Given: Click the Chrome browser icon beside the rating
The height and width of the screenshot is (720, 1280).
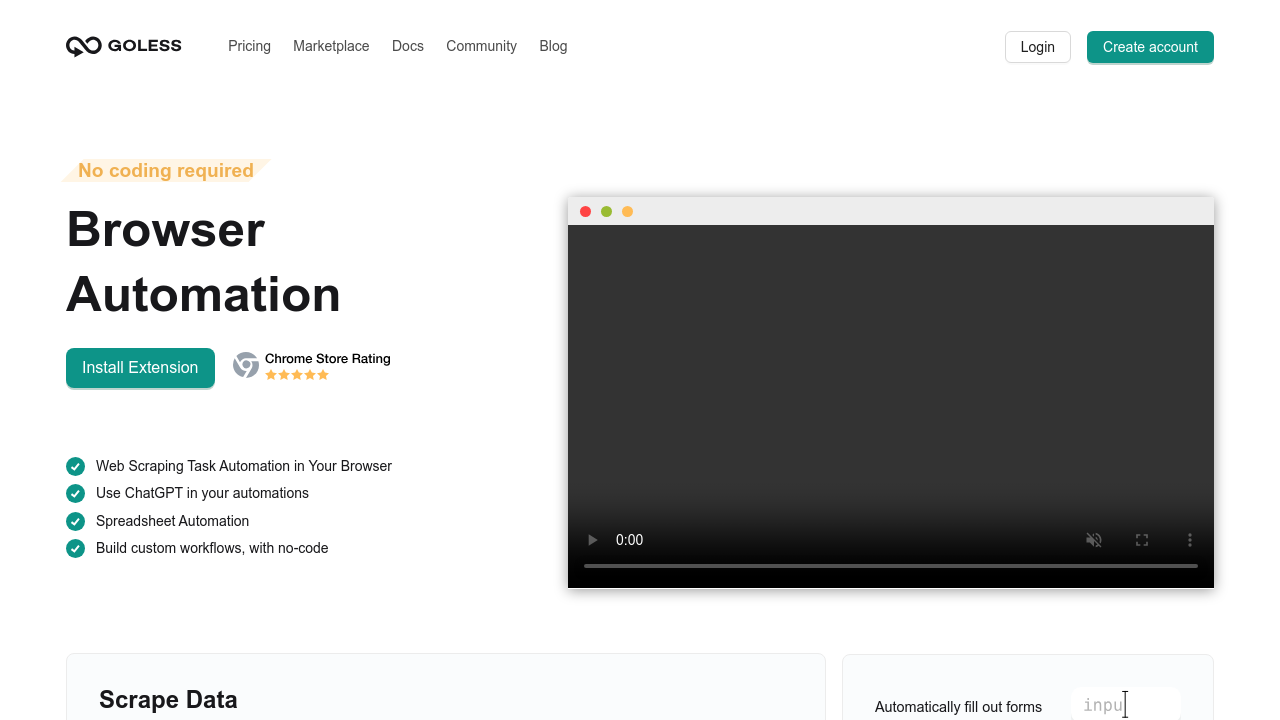Looking at the screenshot, I should pyautogui.click(x=246, y=365).
